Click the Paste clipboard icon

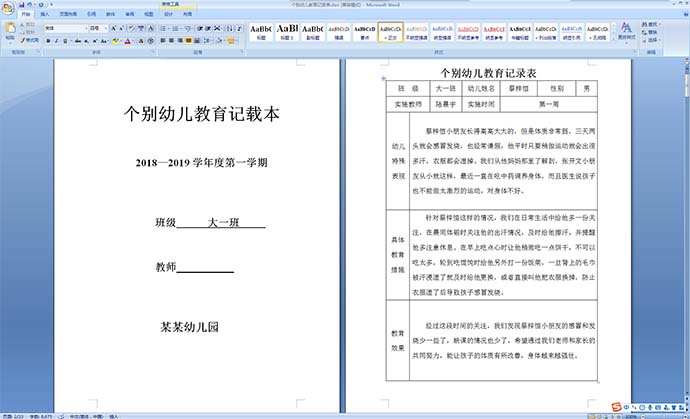click(10, 29)
